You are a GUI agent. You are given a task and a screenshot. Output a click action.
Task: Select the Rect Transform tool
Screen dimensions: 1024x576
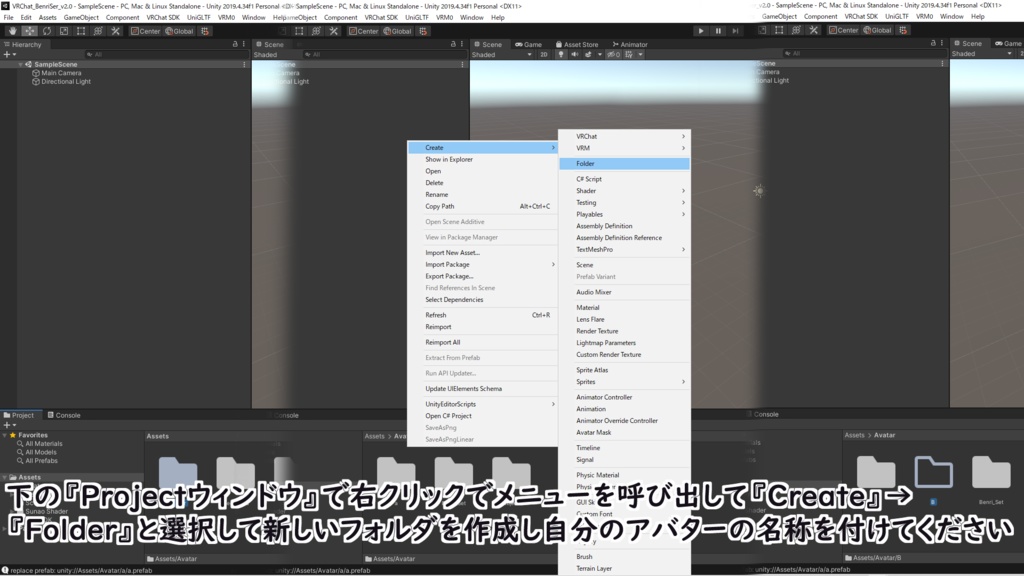point(80,31)
